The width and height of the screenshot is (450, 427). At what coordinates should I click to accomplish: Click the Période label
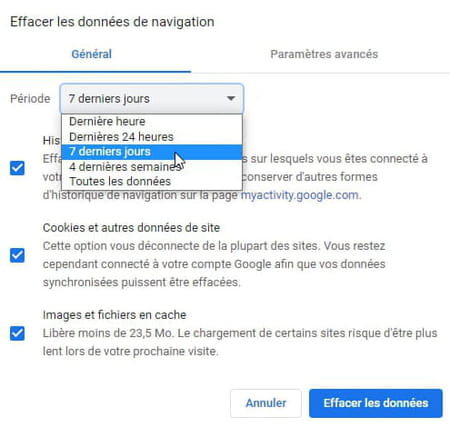[x=30, y=99]
